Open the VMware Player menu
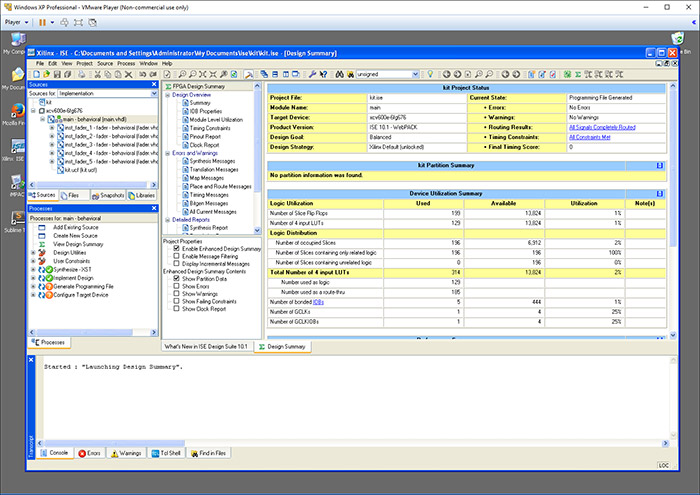Screen dimensions: 700x495 [17, 22]
